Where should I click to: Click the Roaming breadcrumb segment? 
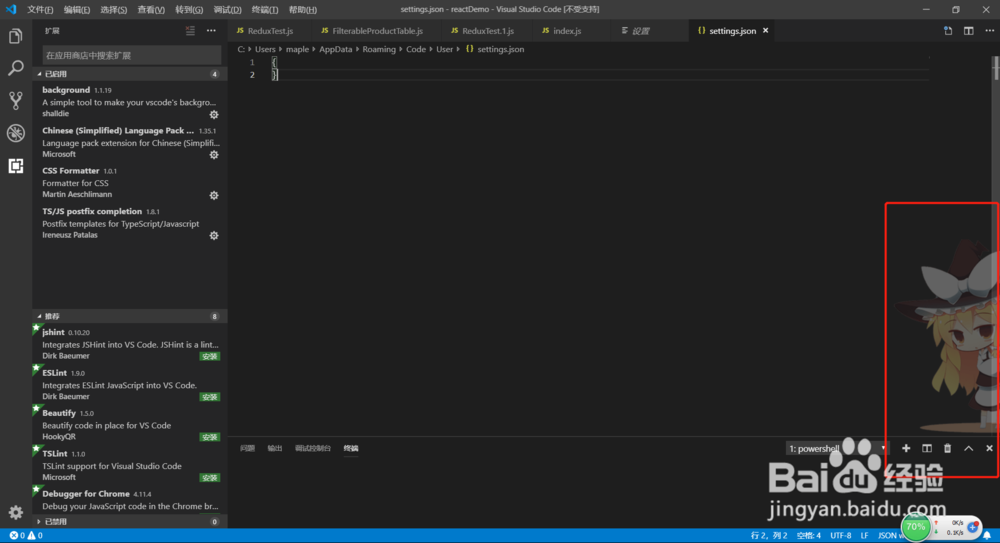click(x=379, y=49)
